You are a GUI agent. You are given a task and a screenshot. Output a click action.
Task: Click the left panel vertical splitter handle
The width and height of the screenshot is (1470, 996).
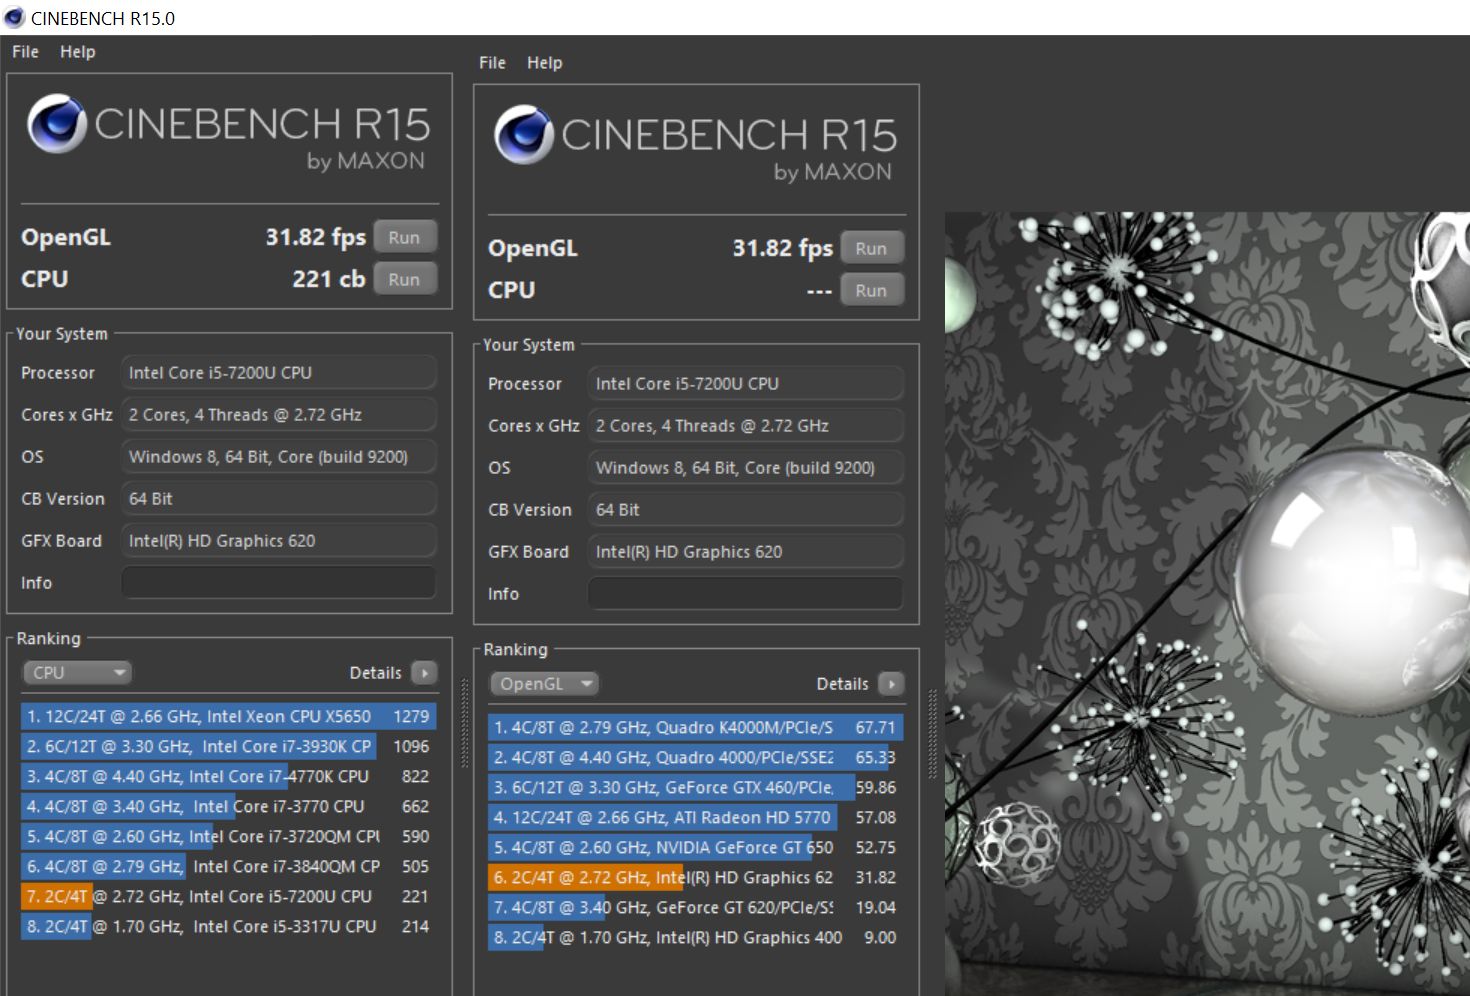464,723
